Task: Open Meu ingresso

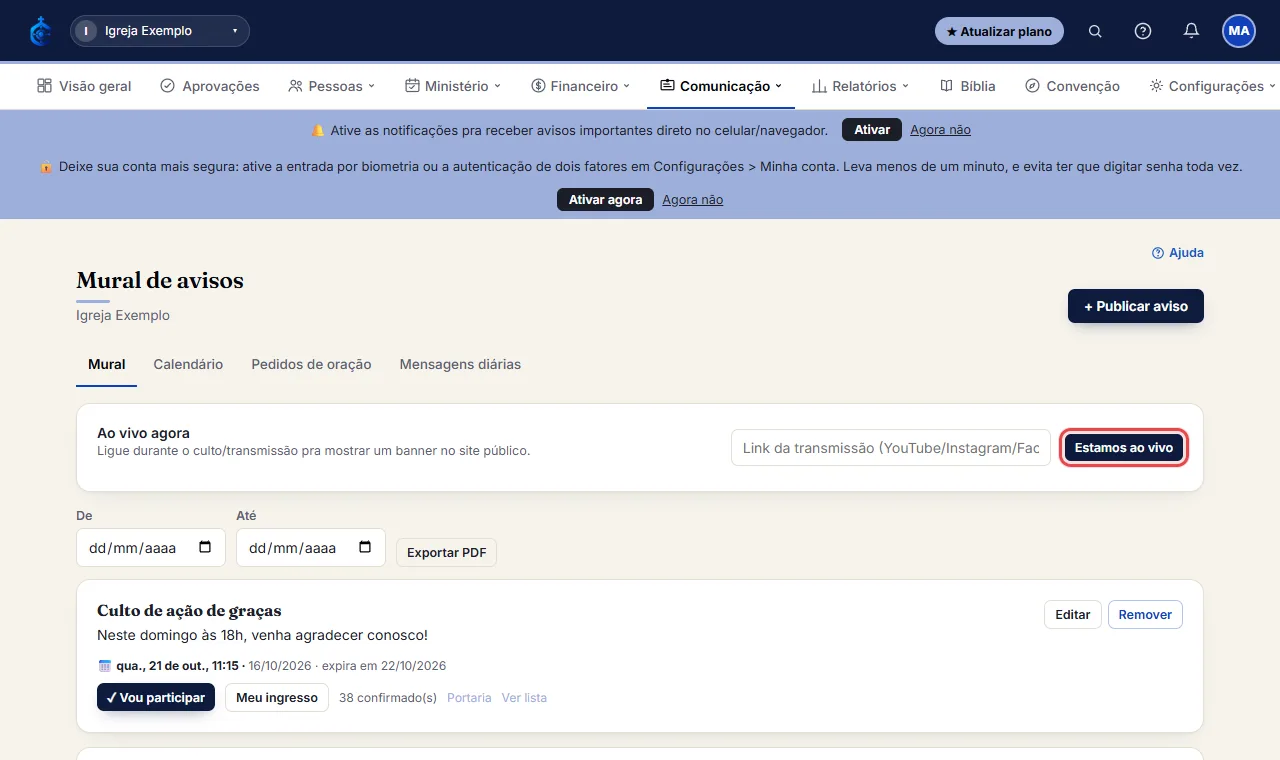Action: click(277, 697)
